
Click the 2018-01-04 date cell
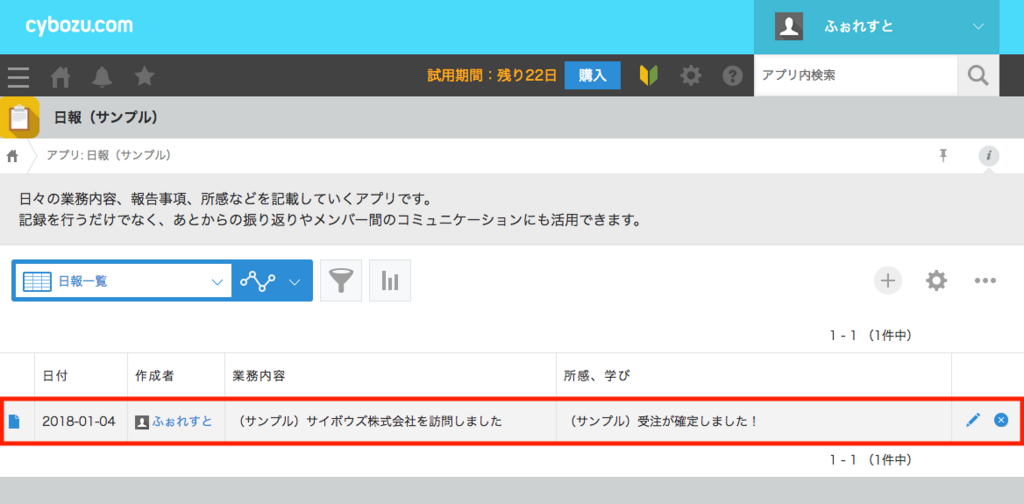click(x=79, y=421)
